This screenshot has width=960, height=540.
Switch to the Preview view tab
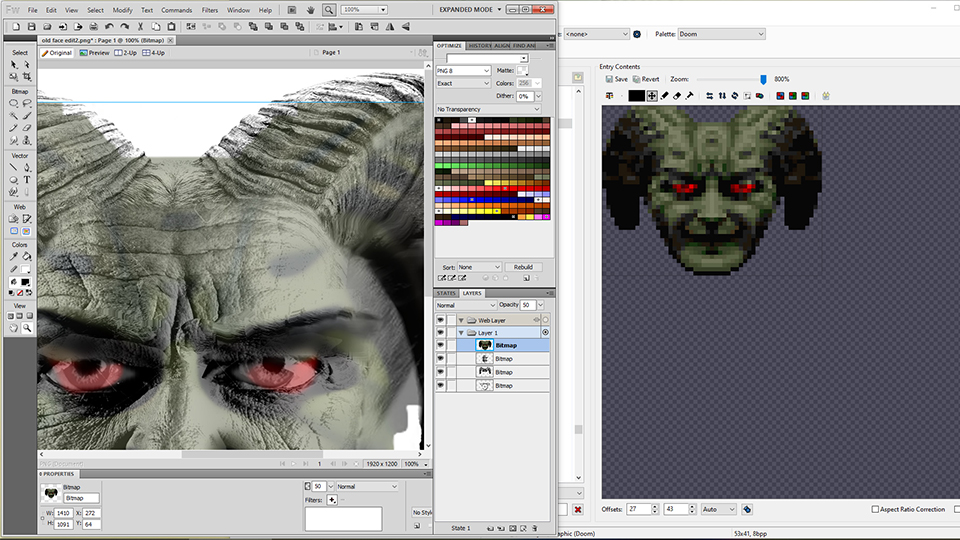coord(95,52)
